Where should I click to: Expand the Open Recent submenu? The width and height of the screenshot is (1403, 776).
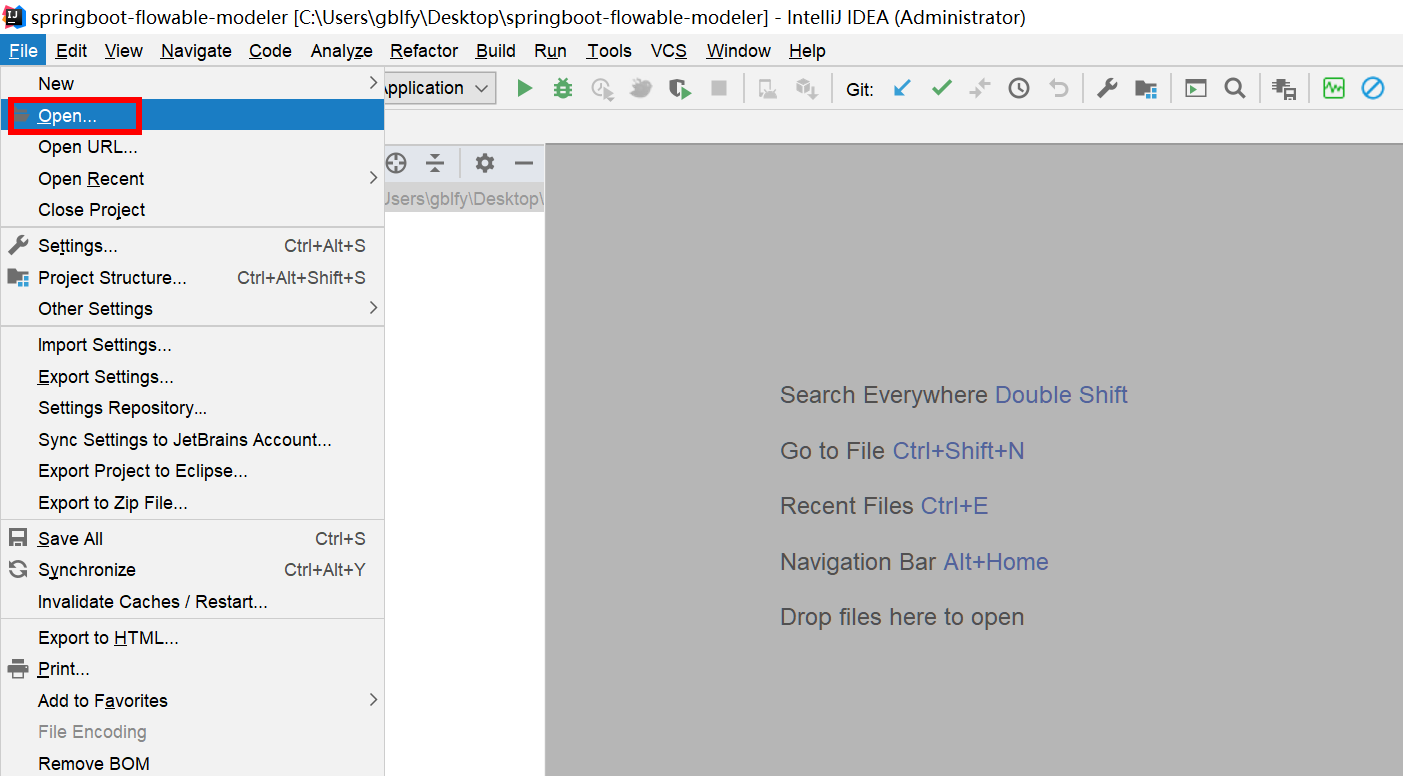(192, 179)
